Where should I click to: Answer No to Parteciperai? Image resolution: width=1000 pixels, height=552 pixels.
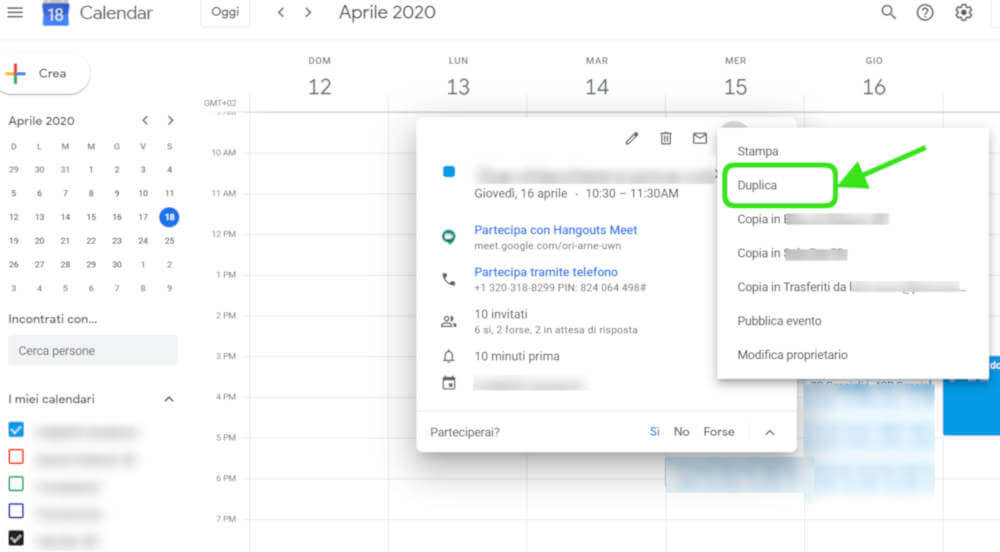click(x=681, y=432)
